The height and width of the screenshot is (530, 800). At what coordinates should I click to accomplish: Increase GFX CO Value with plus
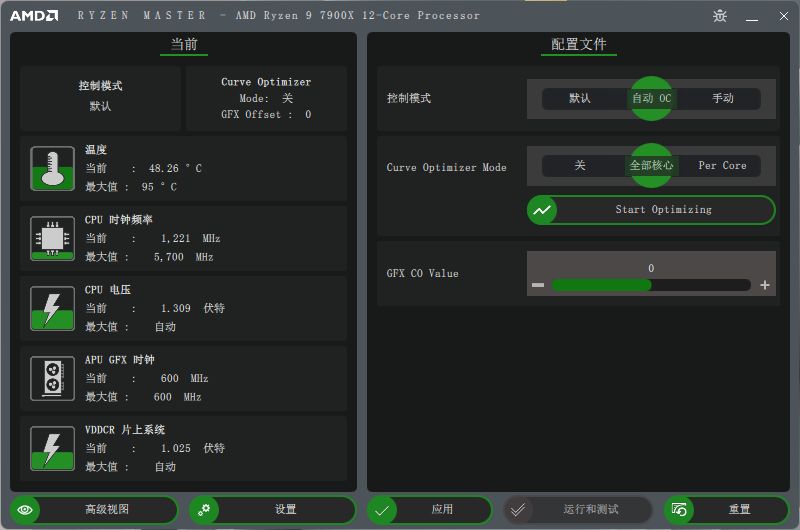pos(764,285)
